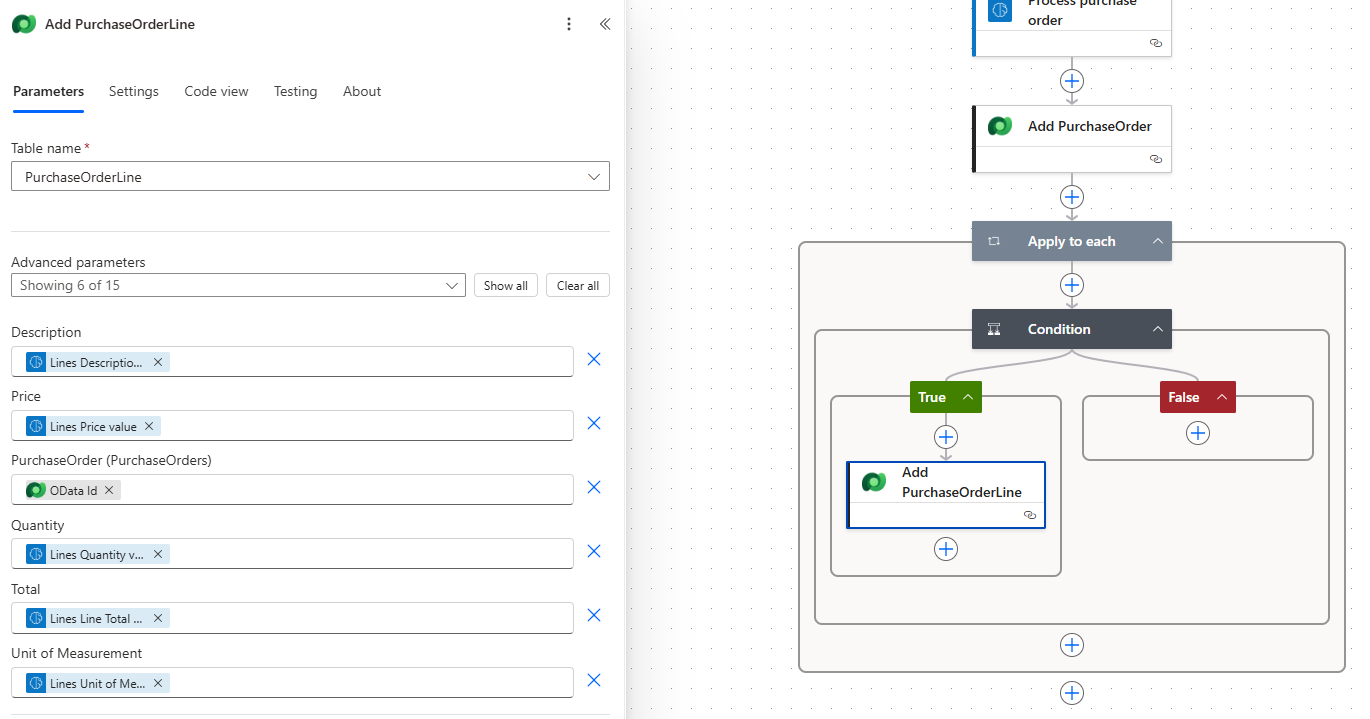Click the Show all button
Screen dimensions: 1370x719
pos(505,285)
